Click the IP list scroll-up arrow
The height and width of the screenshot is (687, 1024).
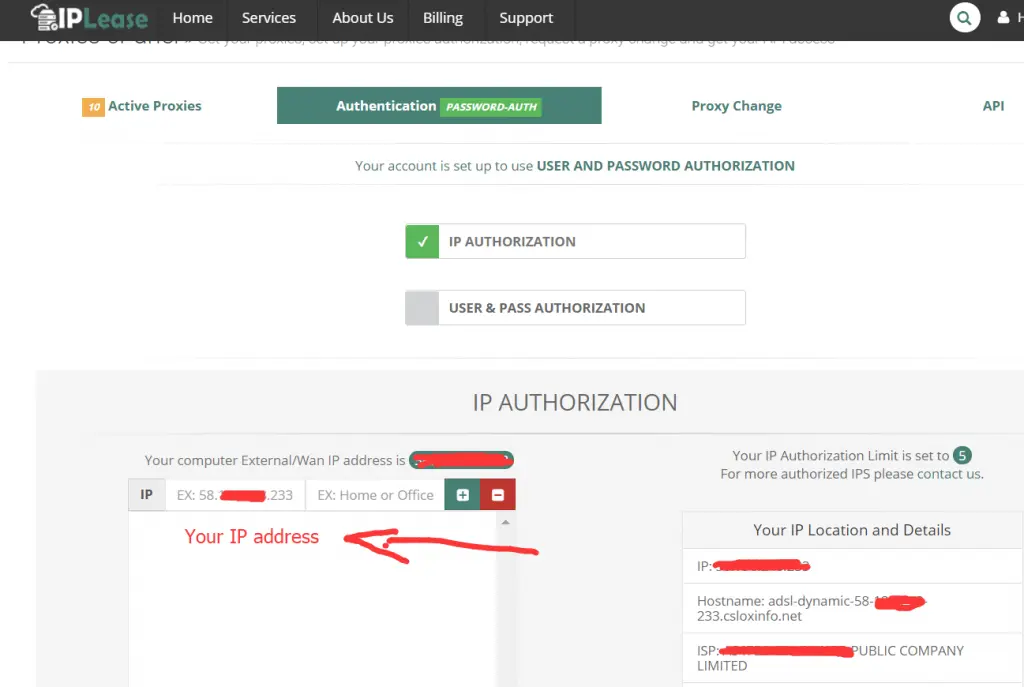[505, 522]
